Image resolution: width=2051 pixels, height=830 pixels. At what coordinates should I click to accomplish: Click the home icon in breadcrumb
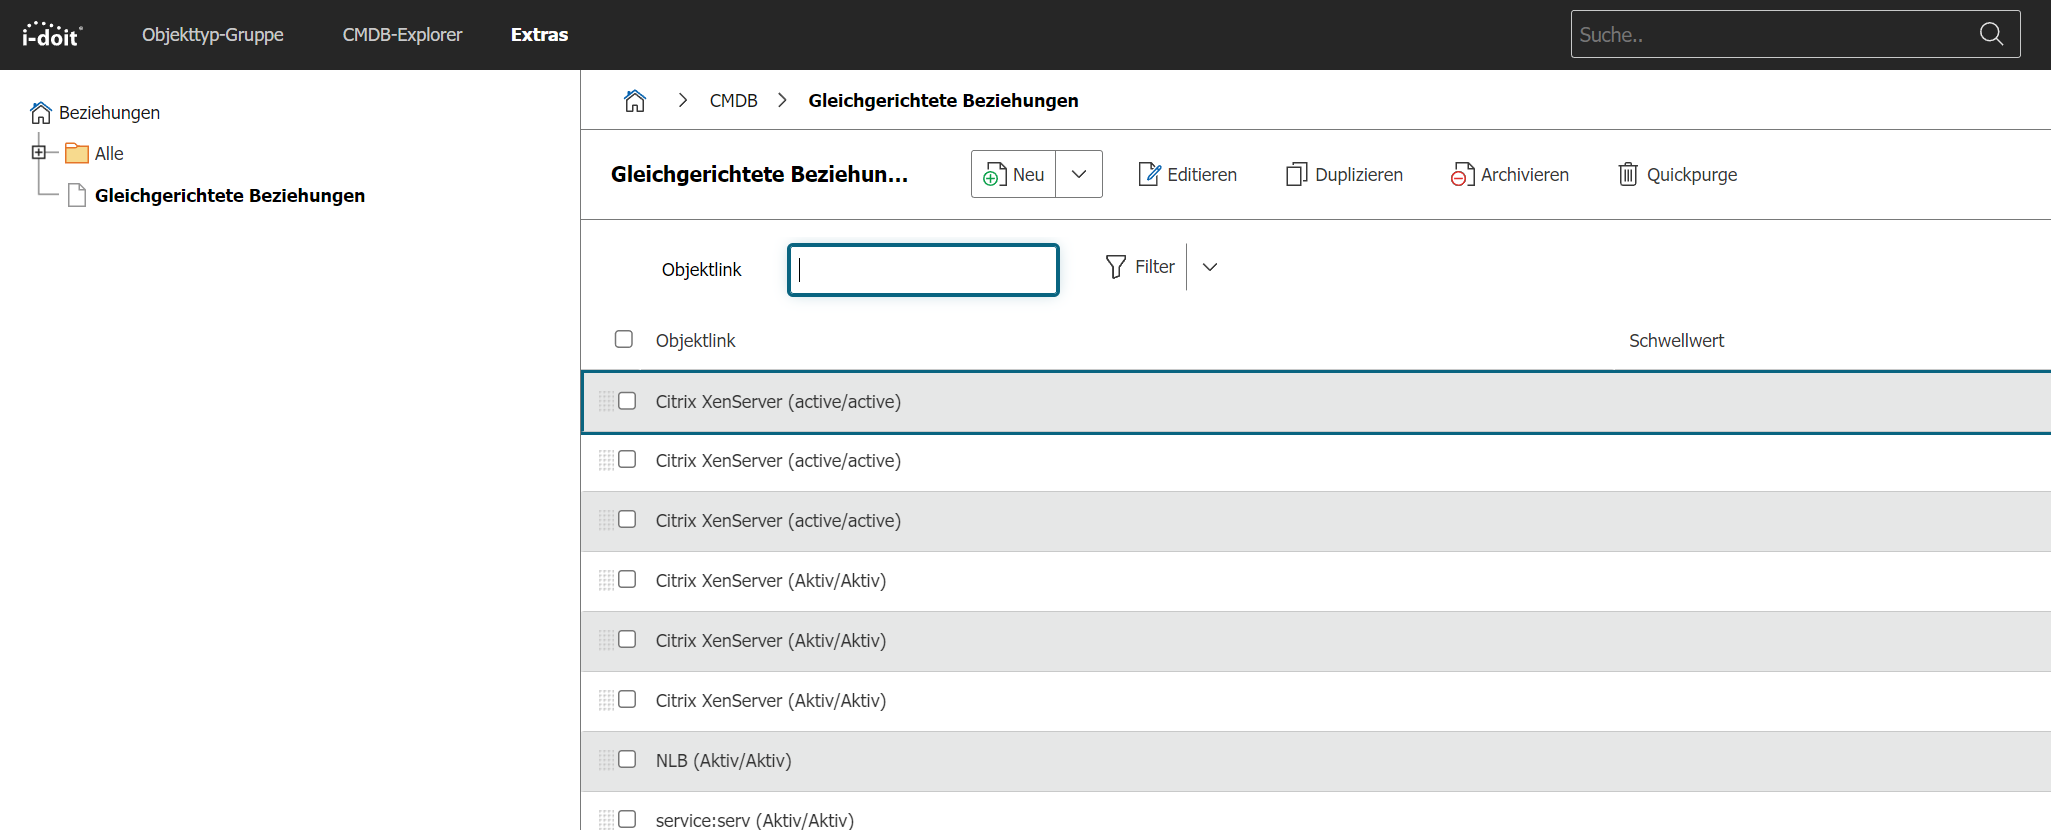pyautogui.click(x=635, y=101)
